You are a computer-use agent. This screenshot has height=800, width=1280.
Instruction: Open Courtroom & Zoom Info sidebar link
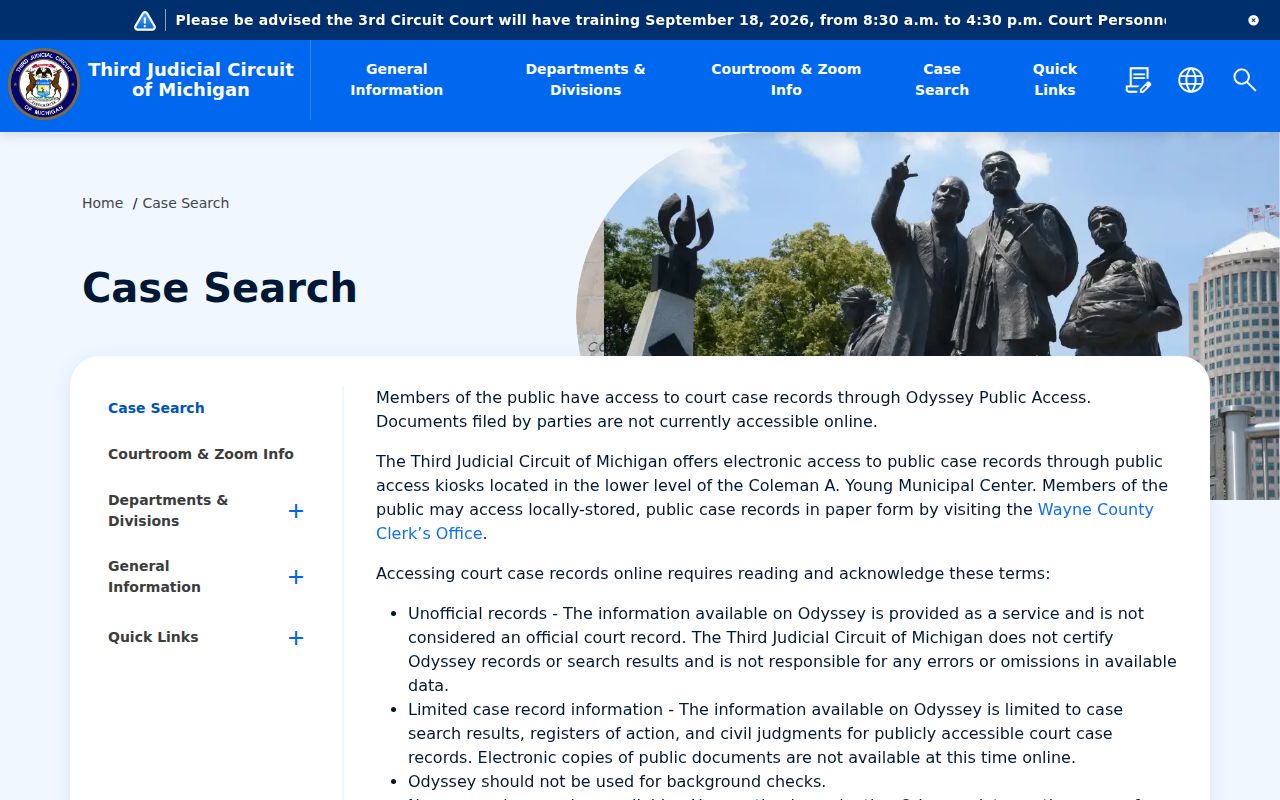click(x=201, y=454)
